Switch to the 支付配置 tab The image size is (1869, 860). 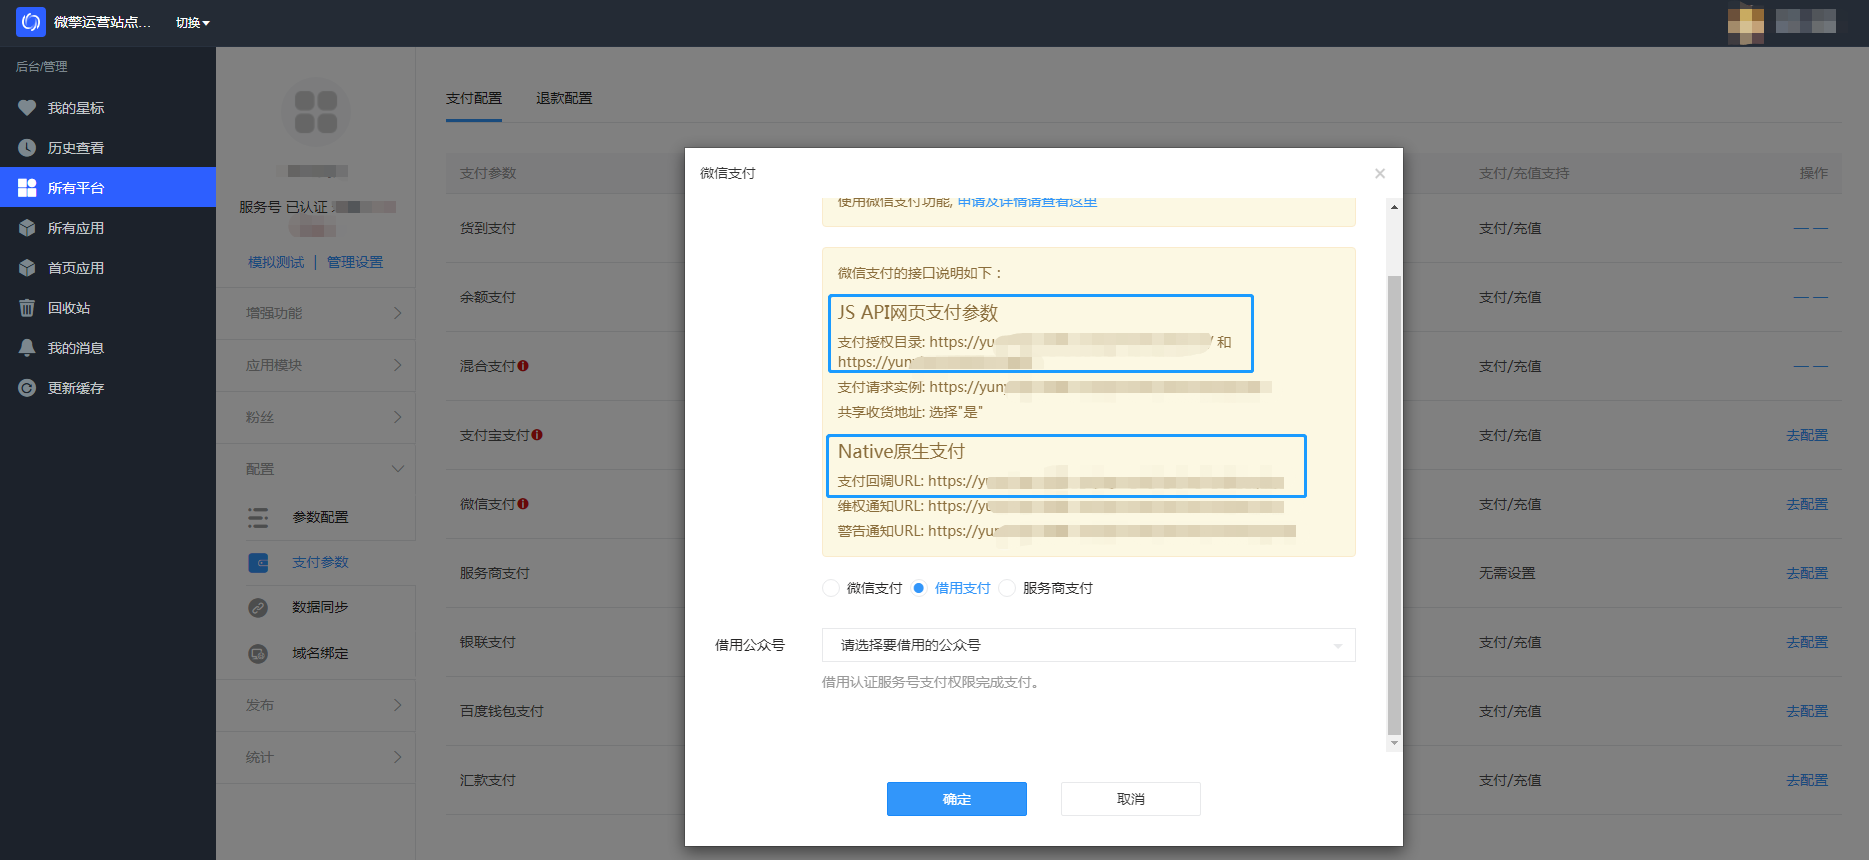pos(474,98)
